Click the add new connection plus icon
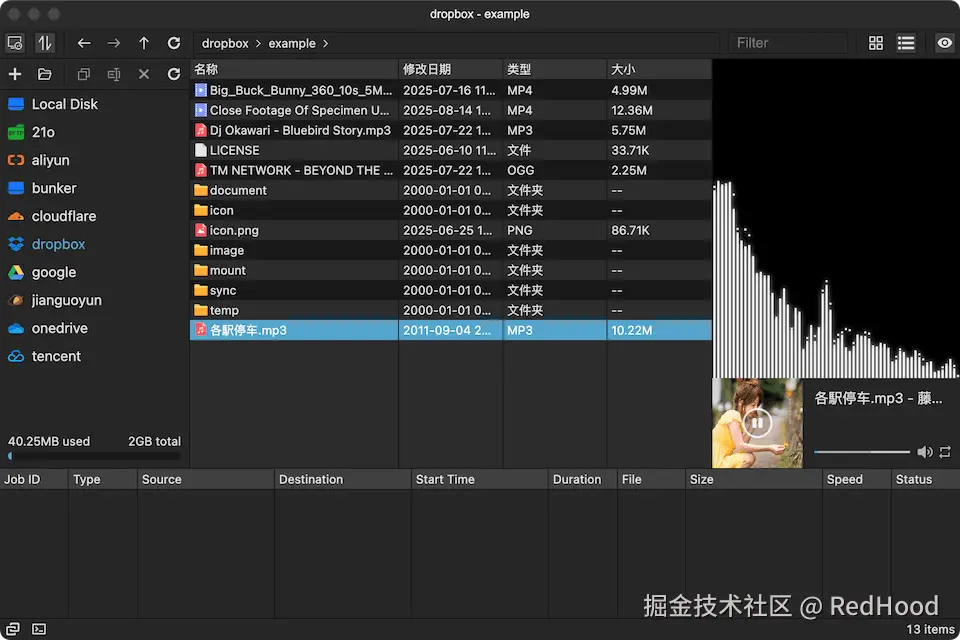 pyautogui.click(x=15, y=74)
